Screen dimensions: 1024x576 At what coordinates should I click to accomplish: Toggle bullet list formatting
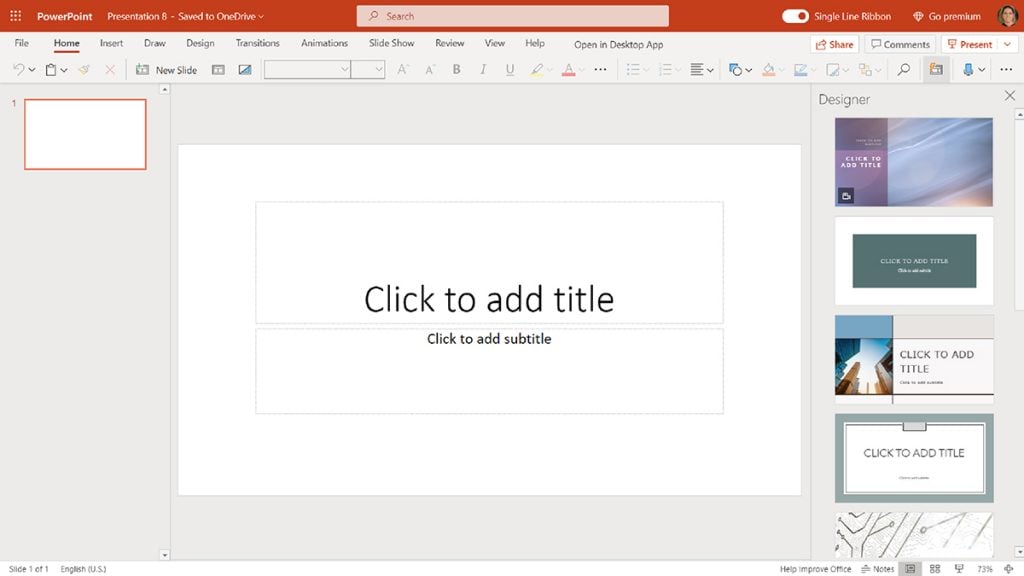(x=634, y=69)
